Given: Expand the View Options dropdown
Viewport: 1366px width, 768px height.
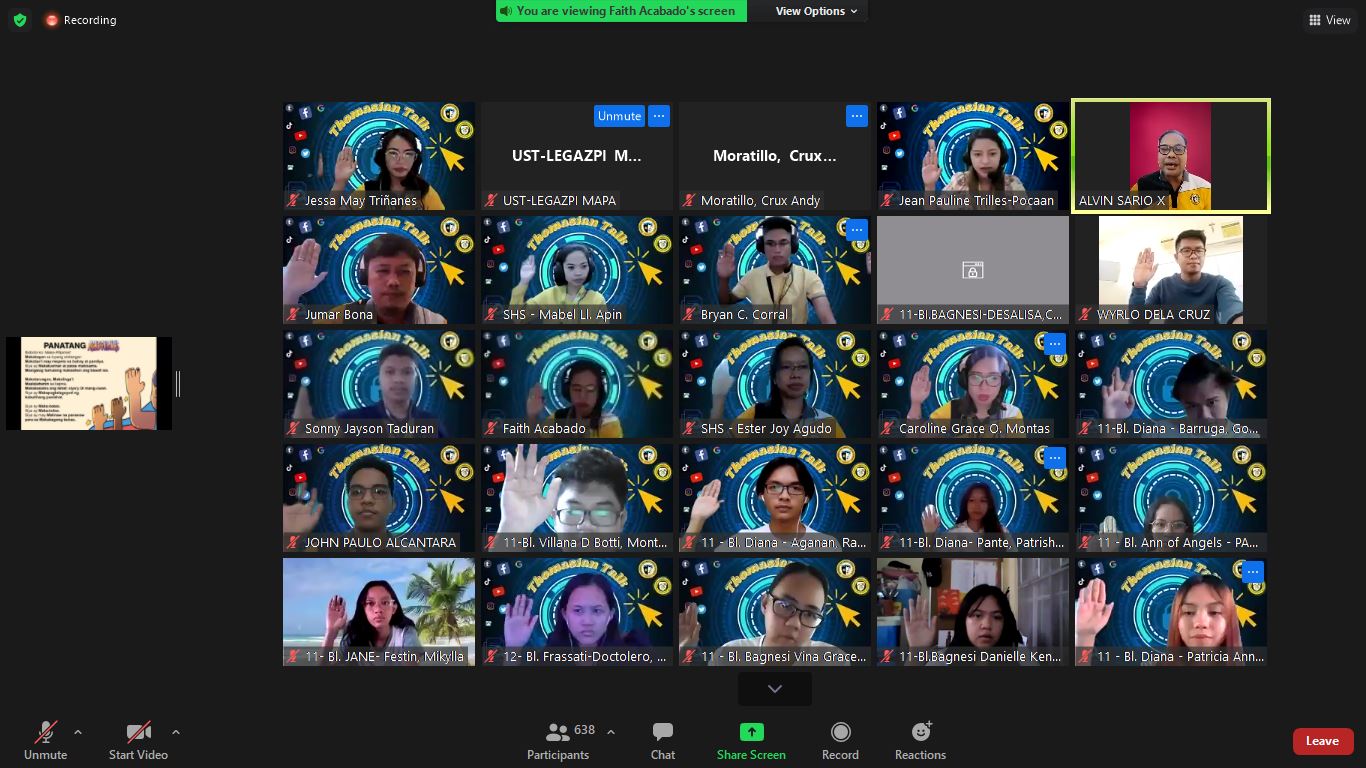Looking at the screenshot, I should click(x=816, y=11).
